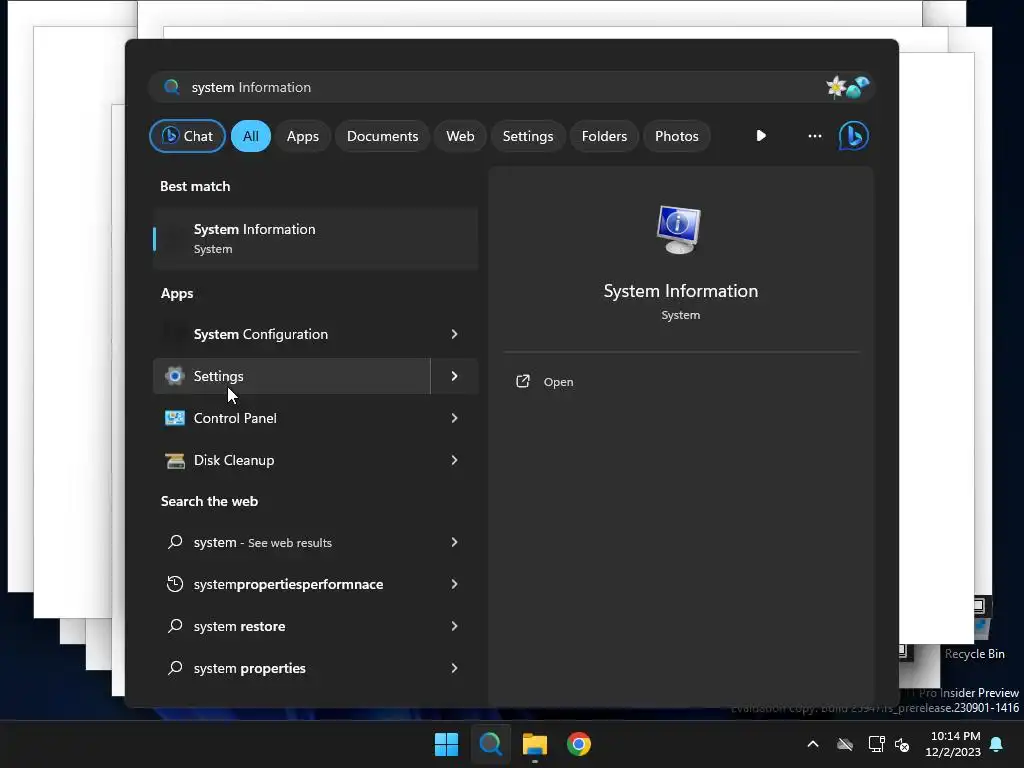Click the search magnifier icon in search box
The width and height of the screenshot is (1024, 768).
click(x=172, y=87)
